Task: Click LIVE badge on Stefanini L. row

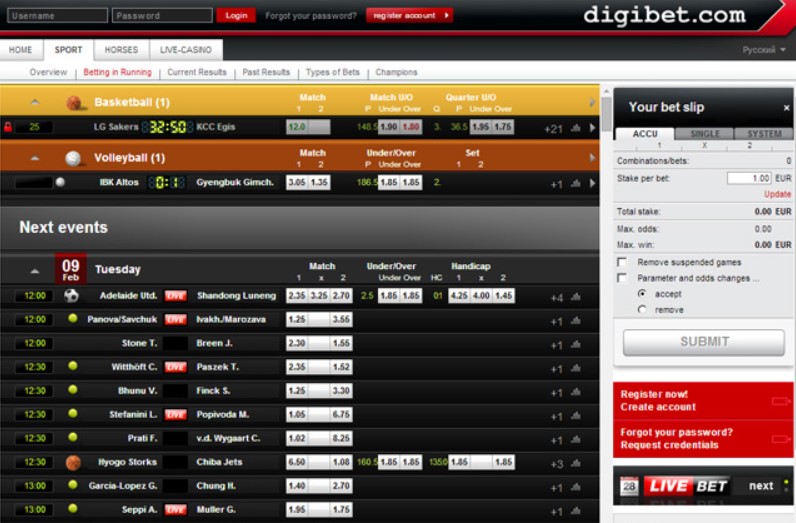Action: pos(176,414)
